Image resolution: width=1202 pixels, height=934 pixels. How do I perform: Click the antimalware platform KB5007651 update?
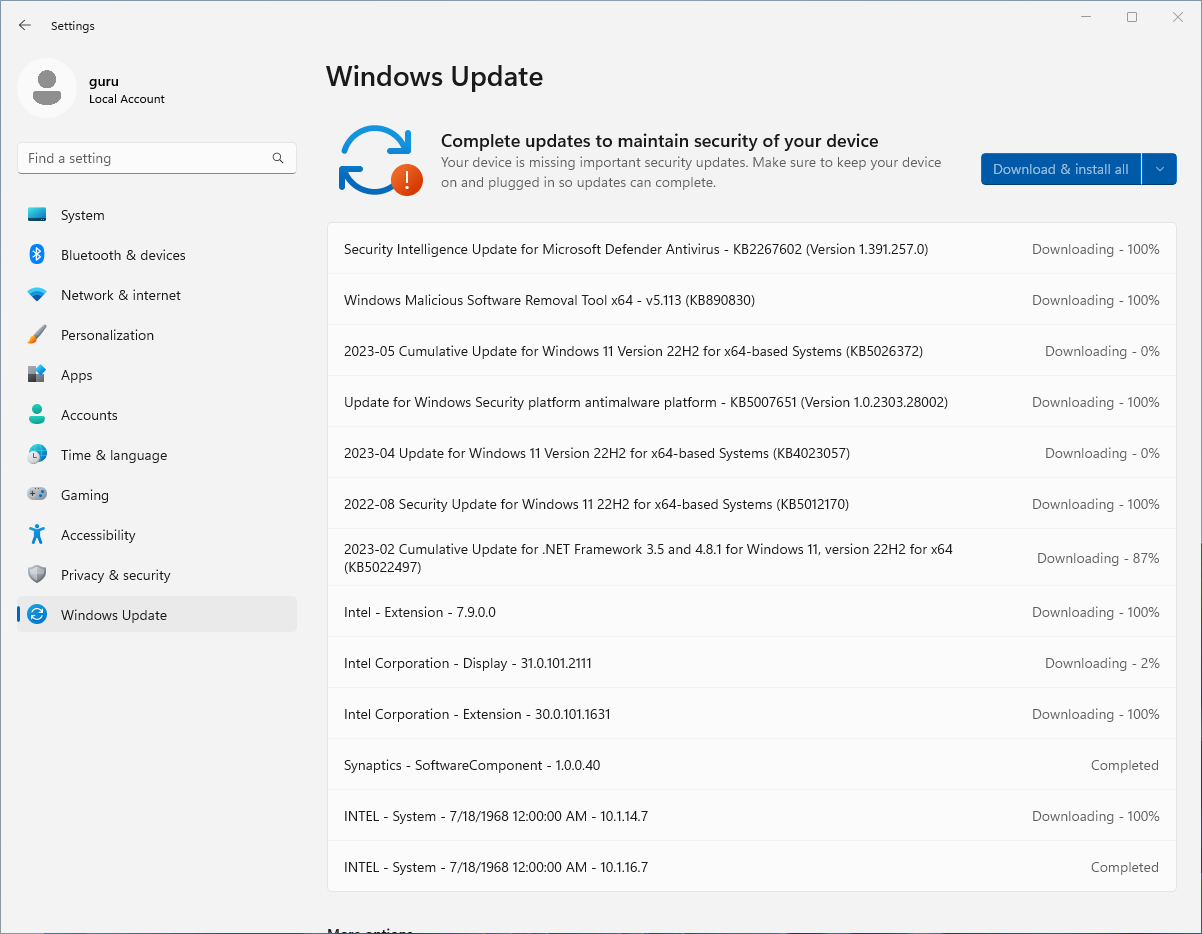752,402
